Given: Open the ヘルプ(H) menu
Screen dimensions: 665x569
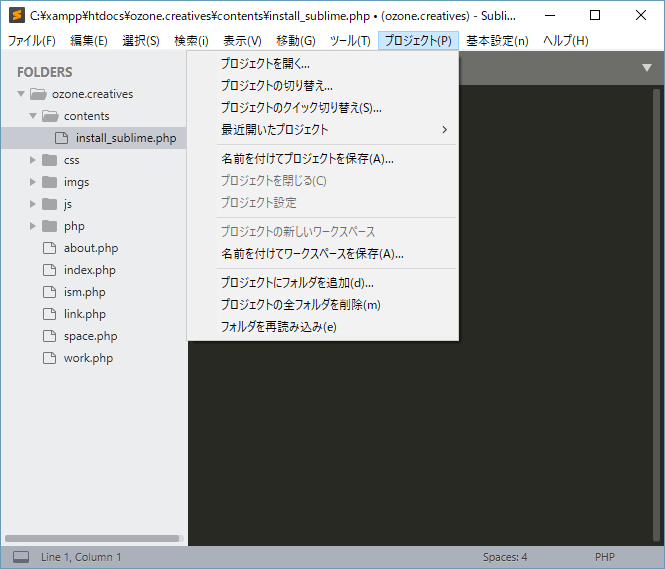Looking at the screenshot, I should coord(566,41).
